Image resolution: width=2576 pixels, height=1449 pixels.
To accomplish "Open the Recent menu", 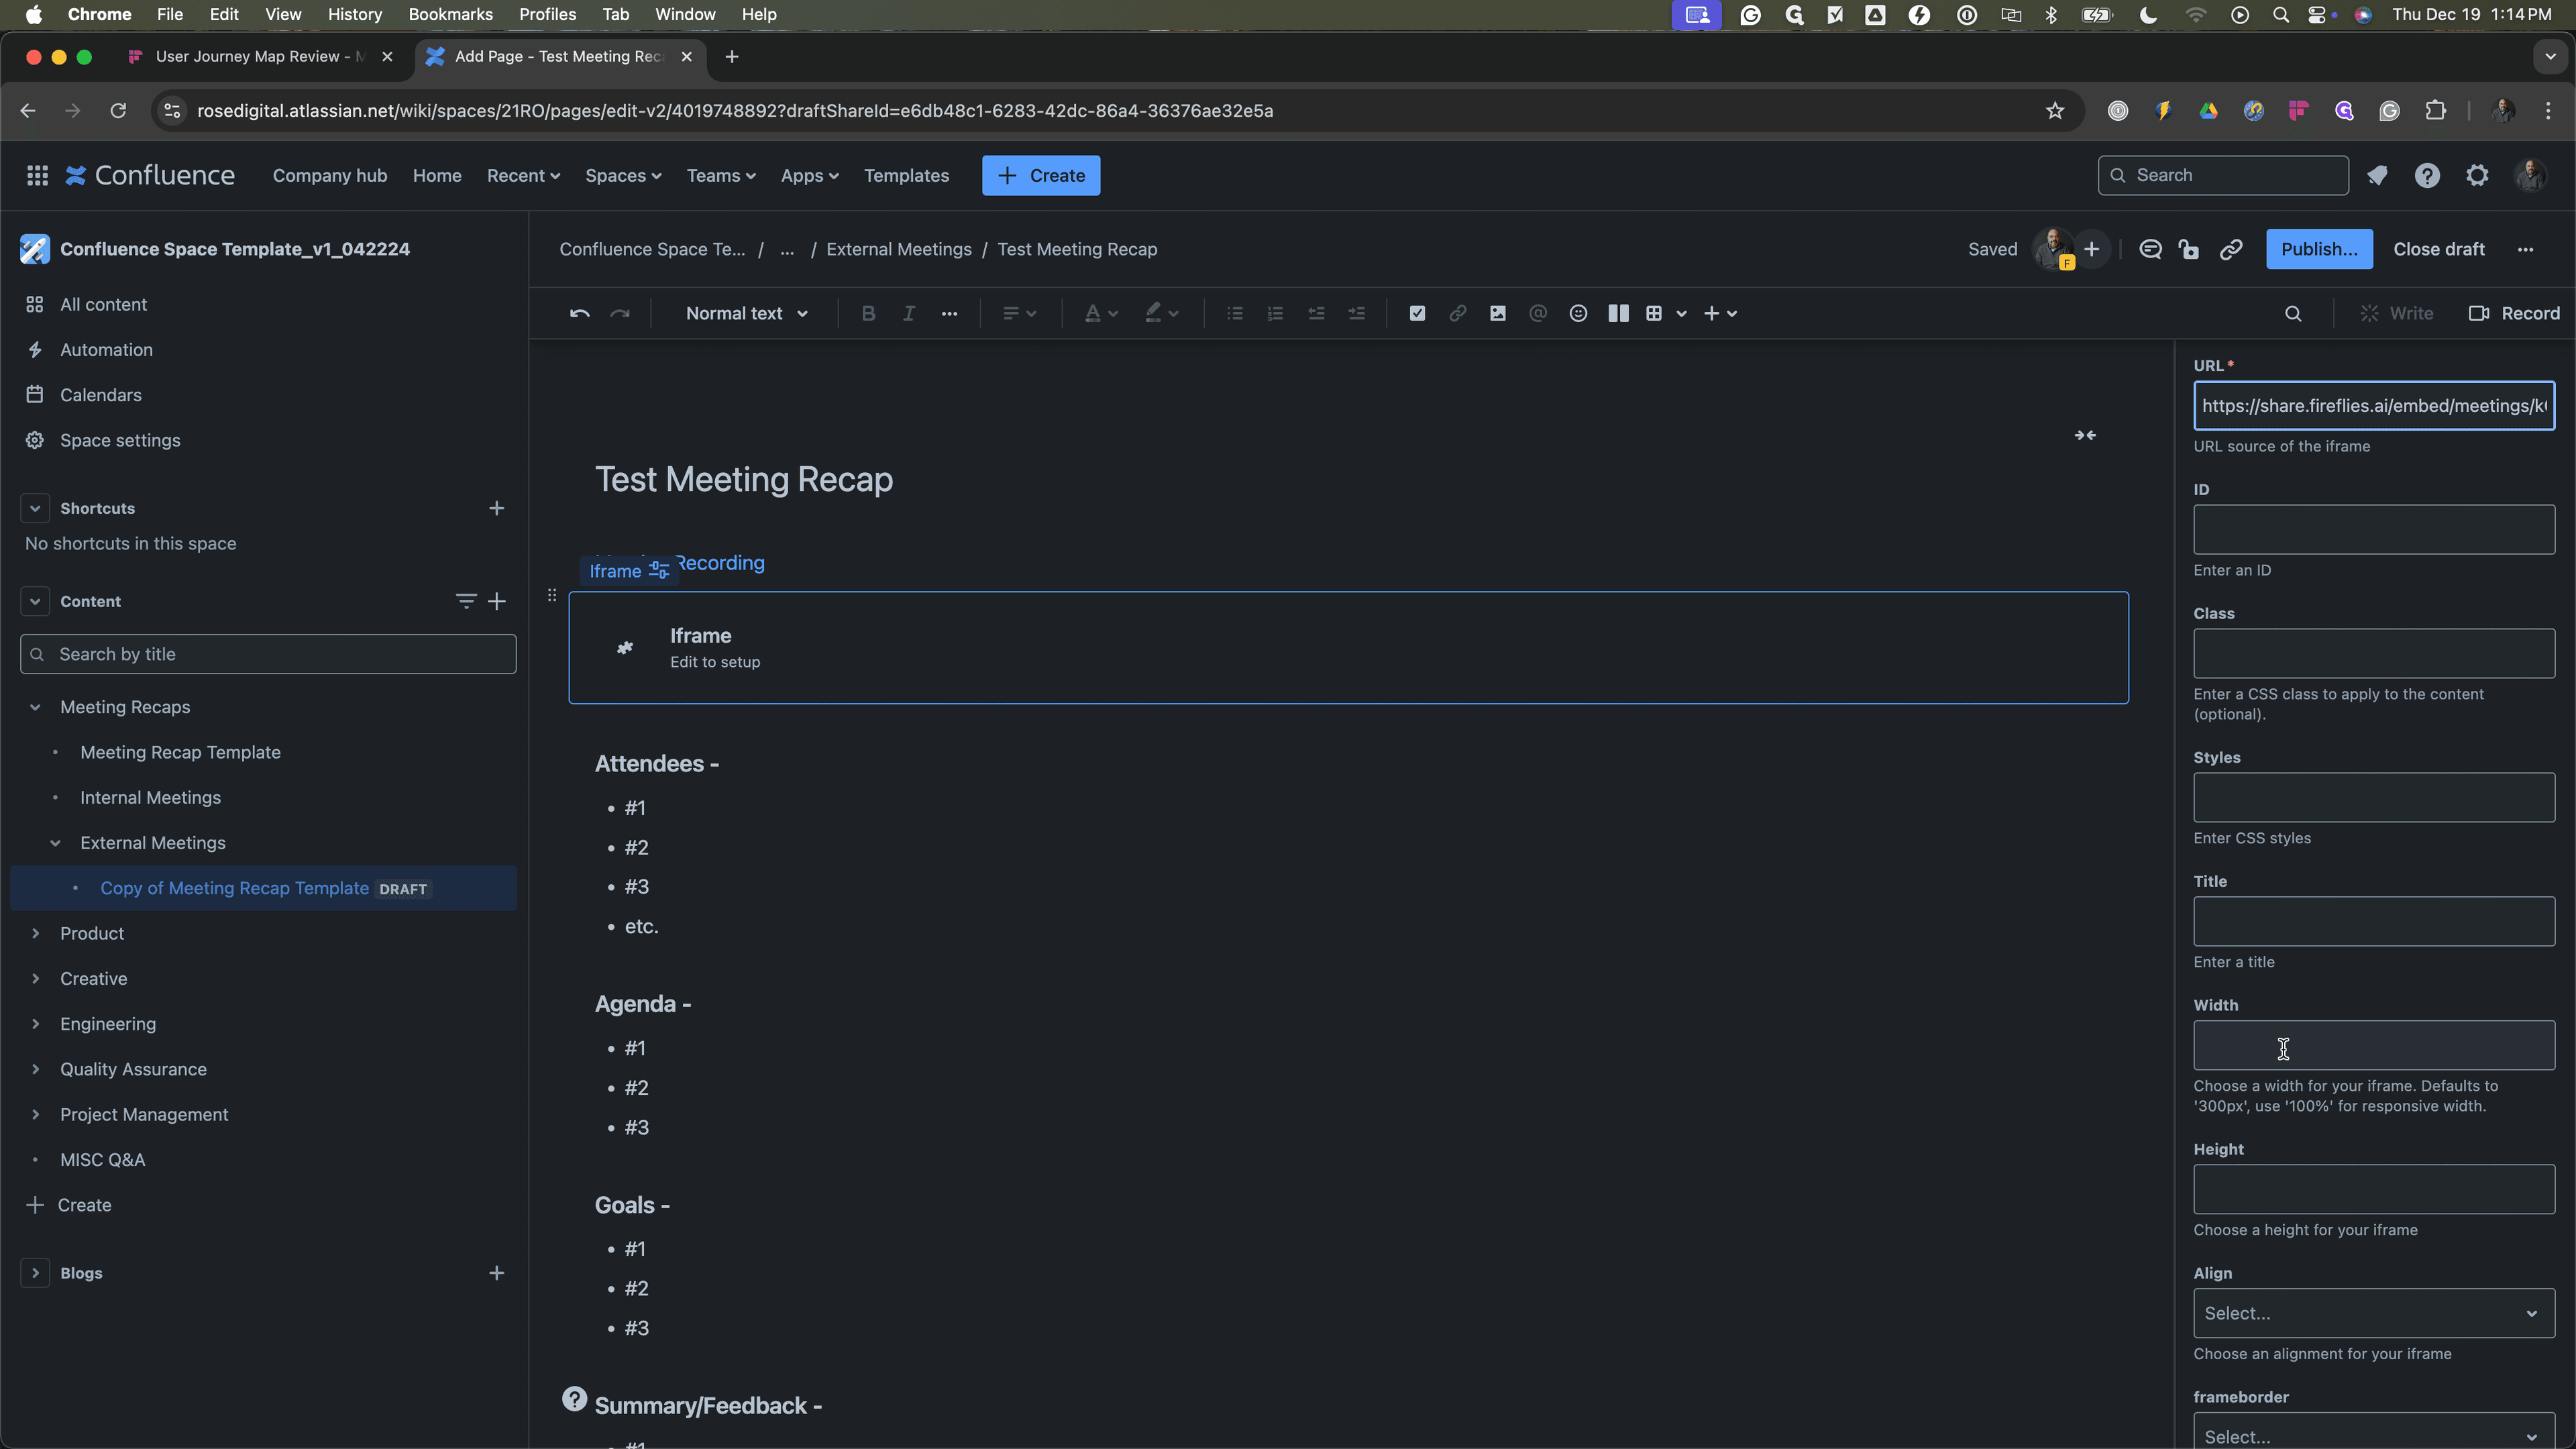I will [523, 176].
